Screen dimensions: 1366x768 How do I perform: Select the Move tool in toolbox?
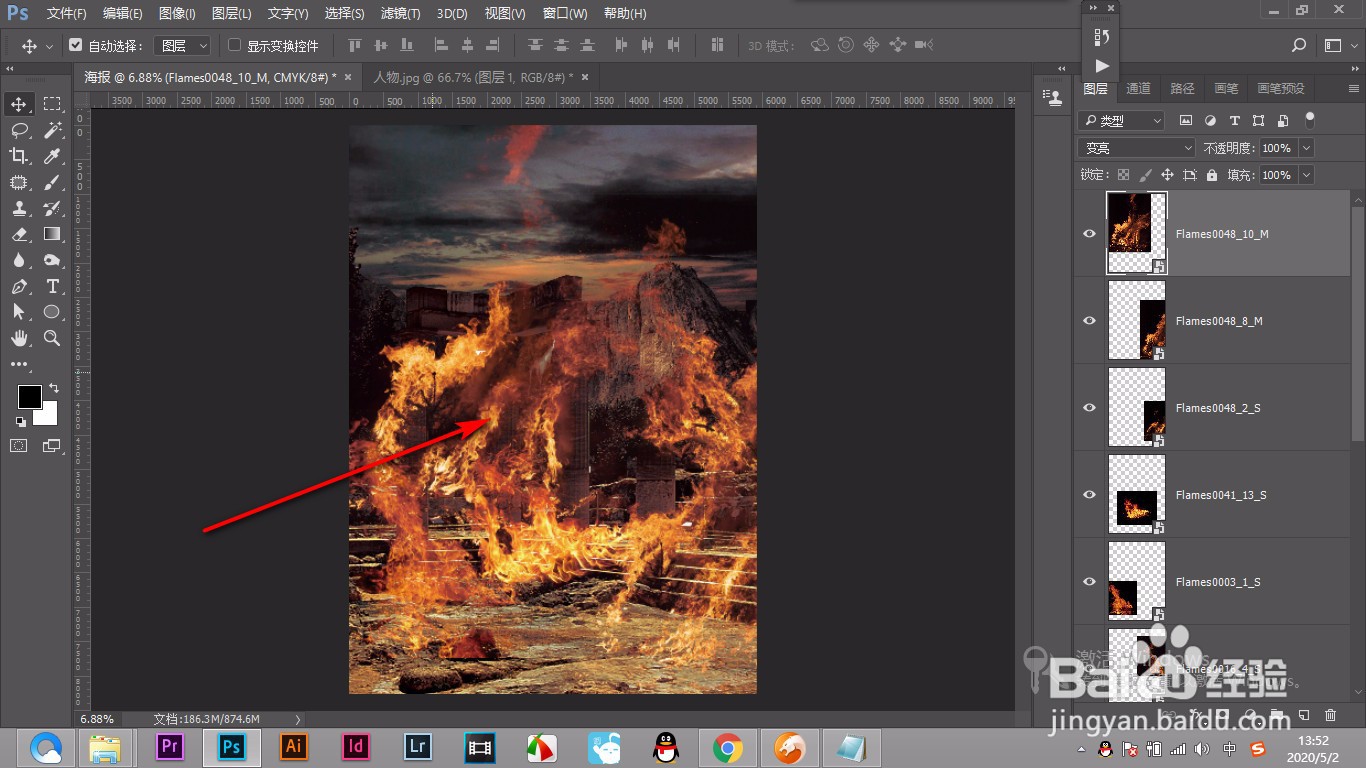click(19, 104)
